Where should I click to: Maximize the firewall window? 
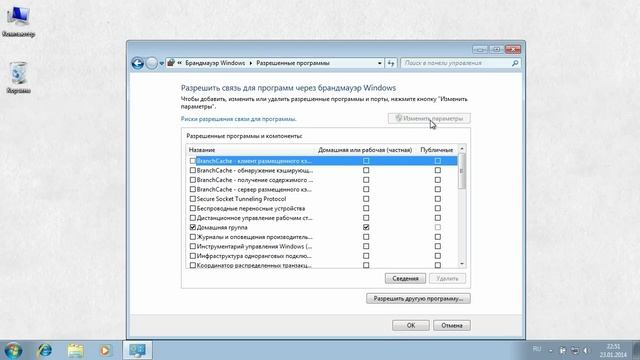point(496,49)
